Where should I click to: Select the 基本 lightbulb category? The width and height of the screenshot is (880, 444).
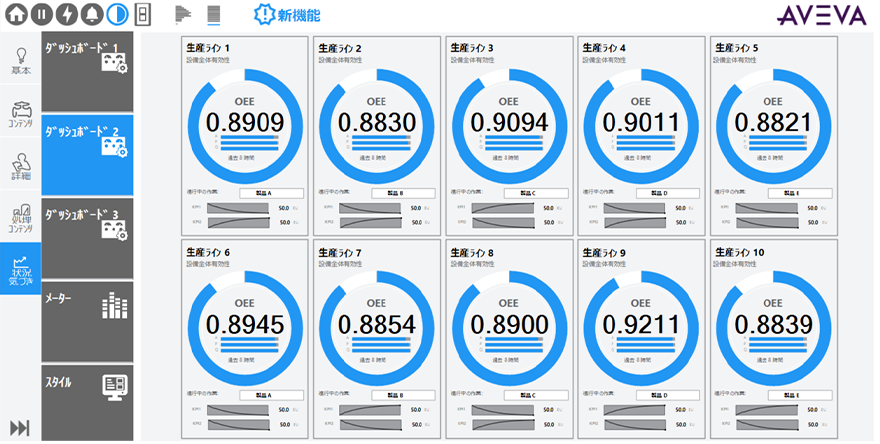coord(20,61)
